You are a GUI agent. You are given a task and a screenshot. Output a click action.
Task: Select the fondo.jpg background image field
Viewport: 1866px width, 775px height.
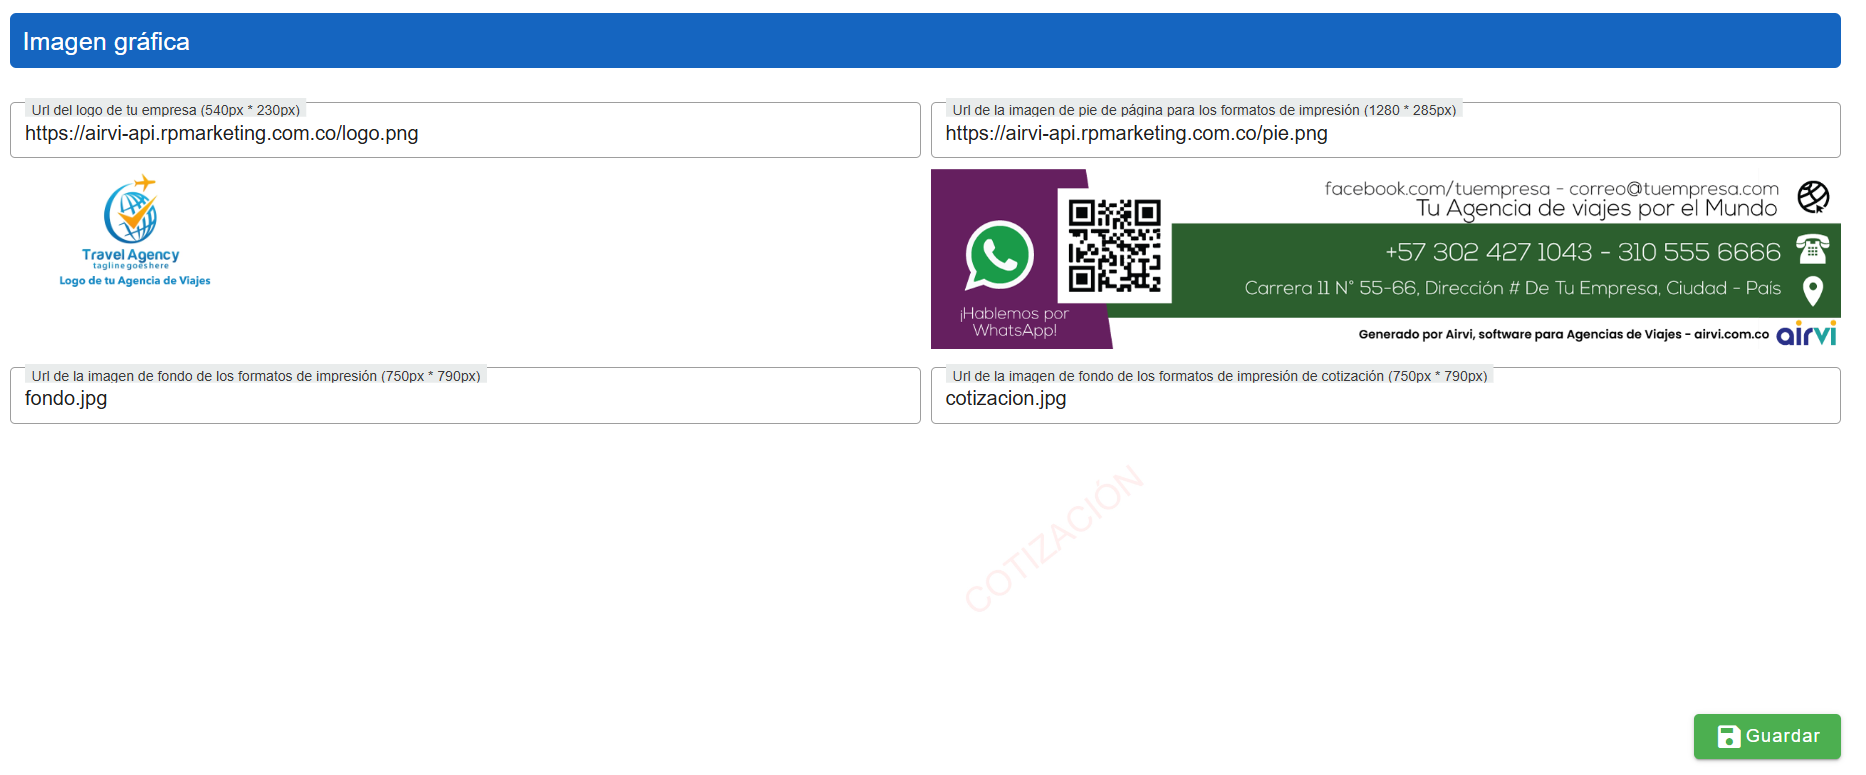click(465, 399)
